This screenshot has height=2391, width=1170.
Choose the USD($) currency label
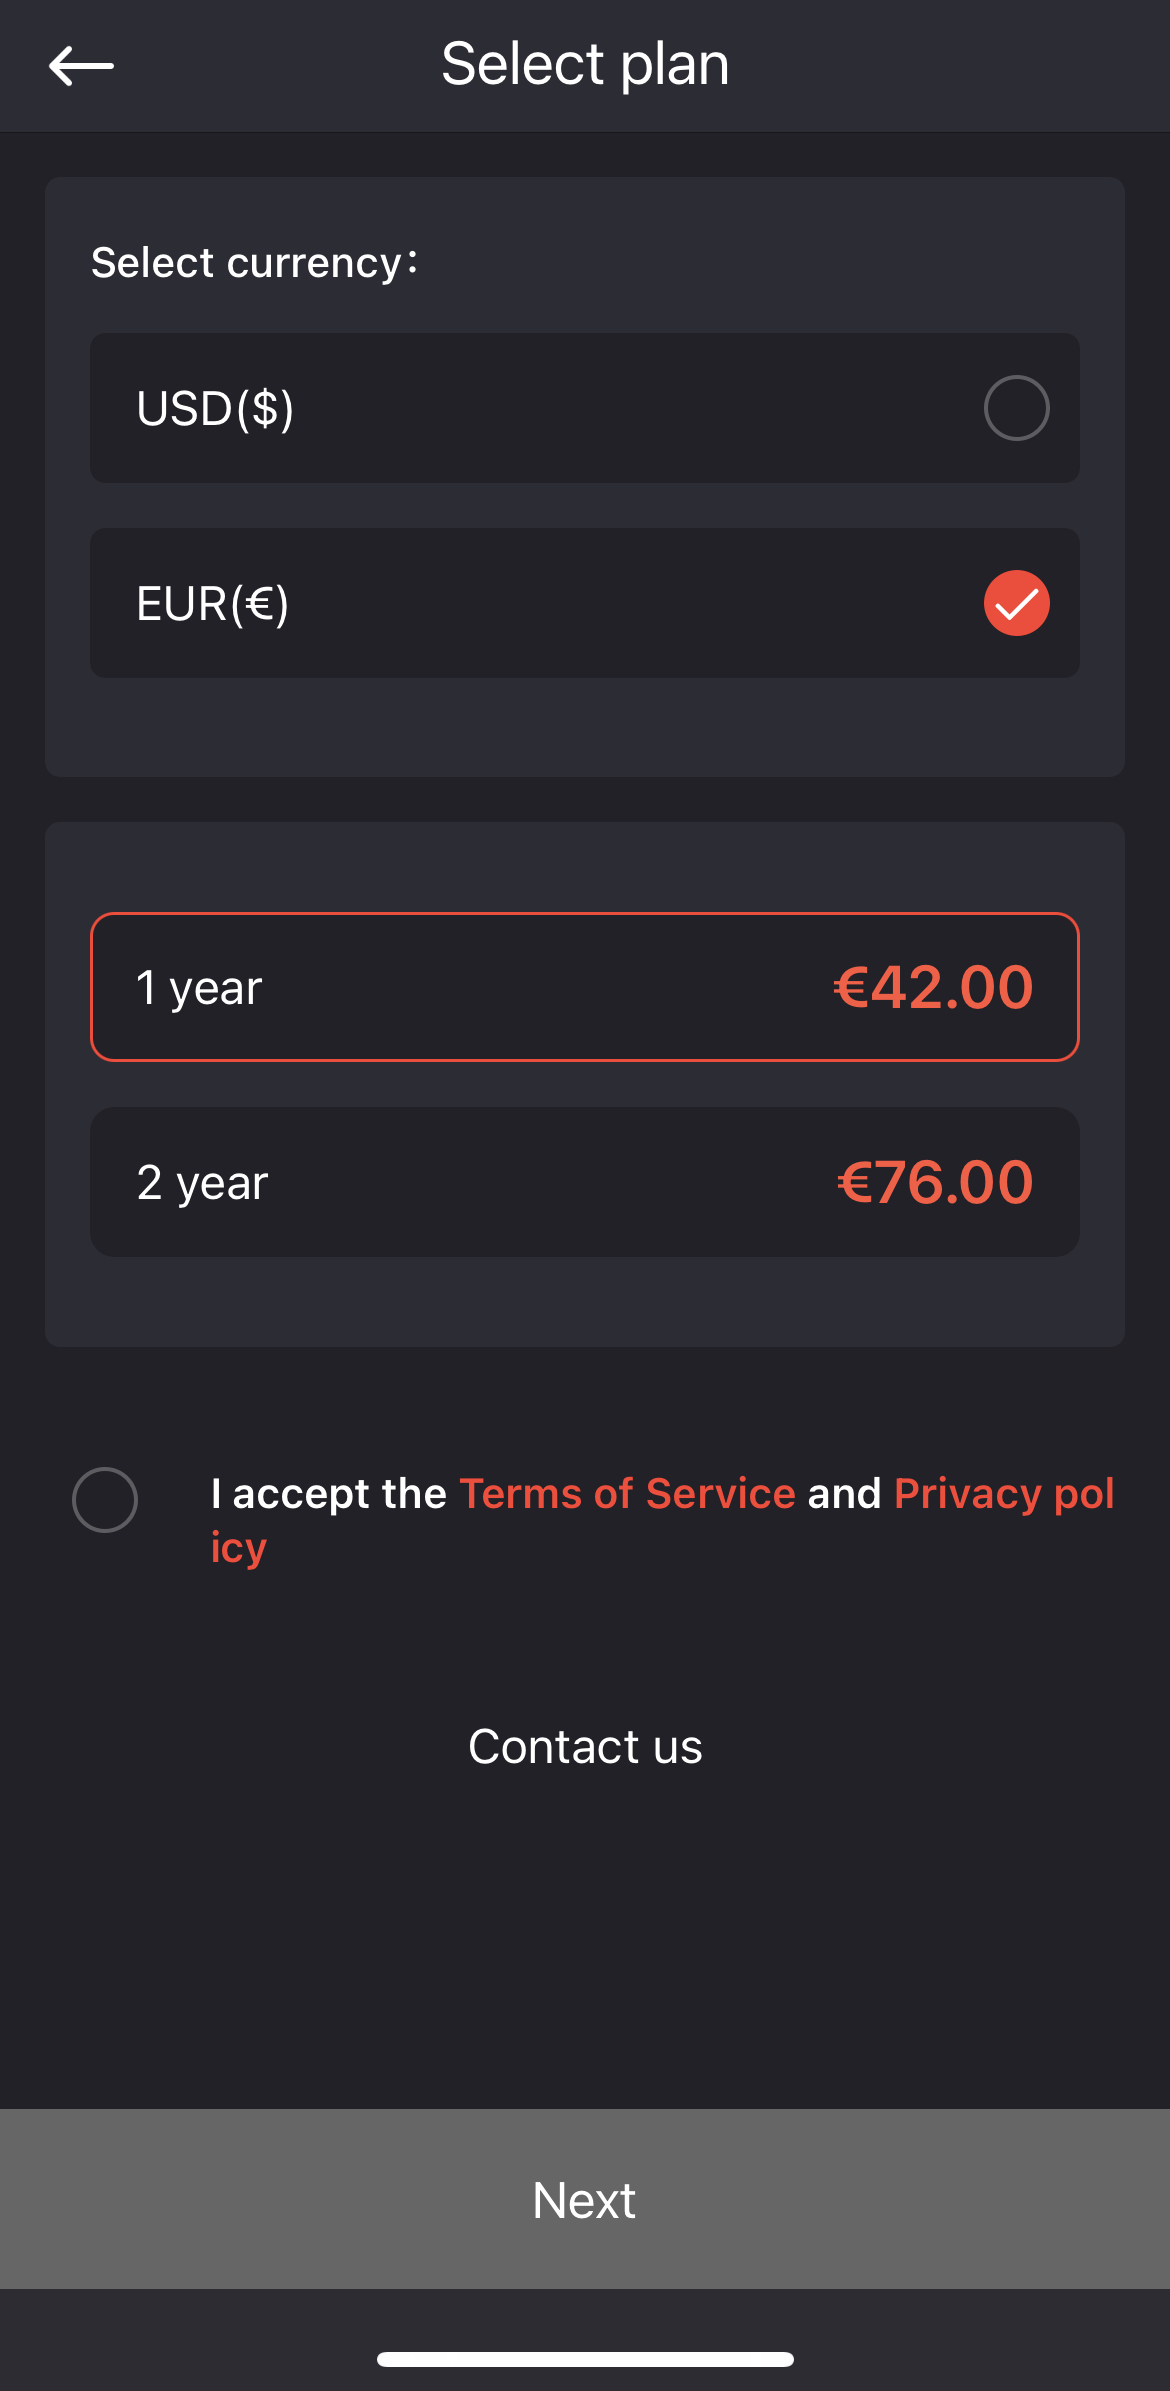tap(215, 408)
